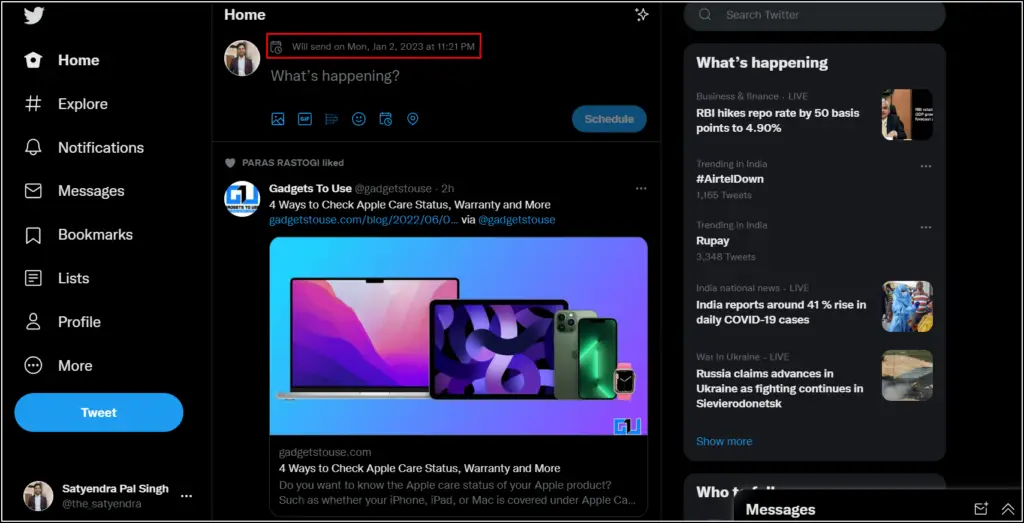The image size is (1024, 523).
Task: Open account menu next to Satyendra Pal Singh
Action: click(187, 496)
